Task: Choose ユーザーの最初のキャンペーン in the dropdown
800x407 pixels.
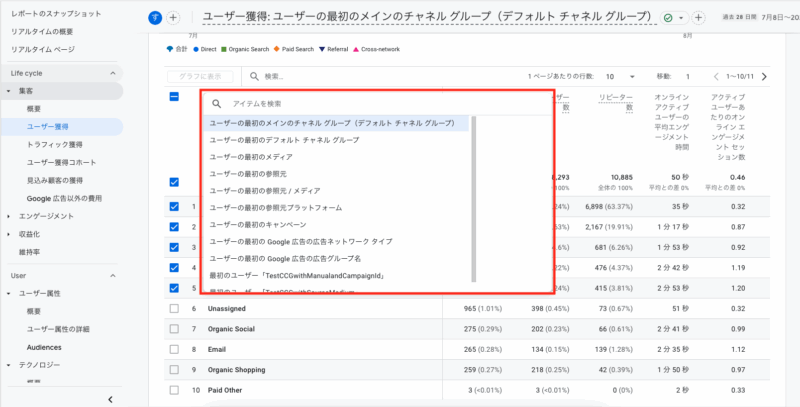Action: click(x=258, y=225)
